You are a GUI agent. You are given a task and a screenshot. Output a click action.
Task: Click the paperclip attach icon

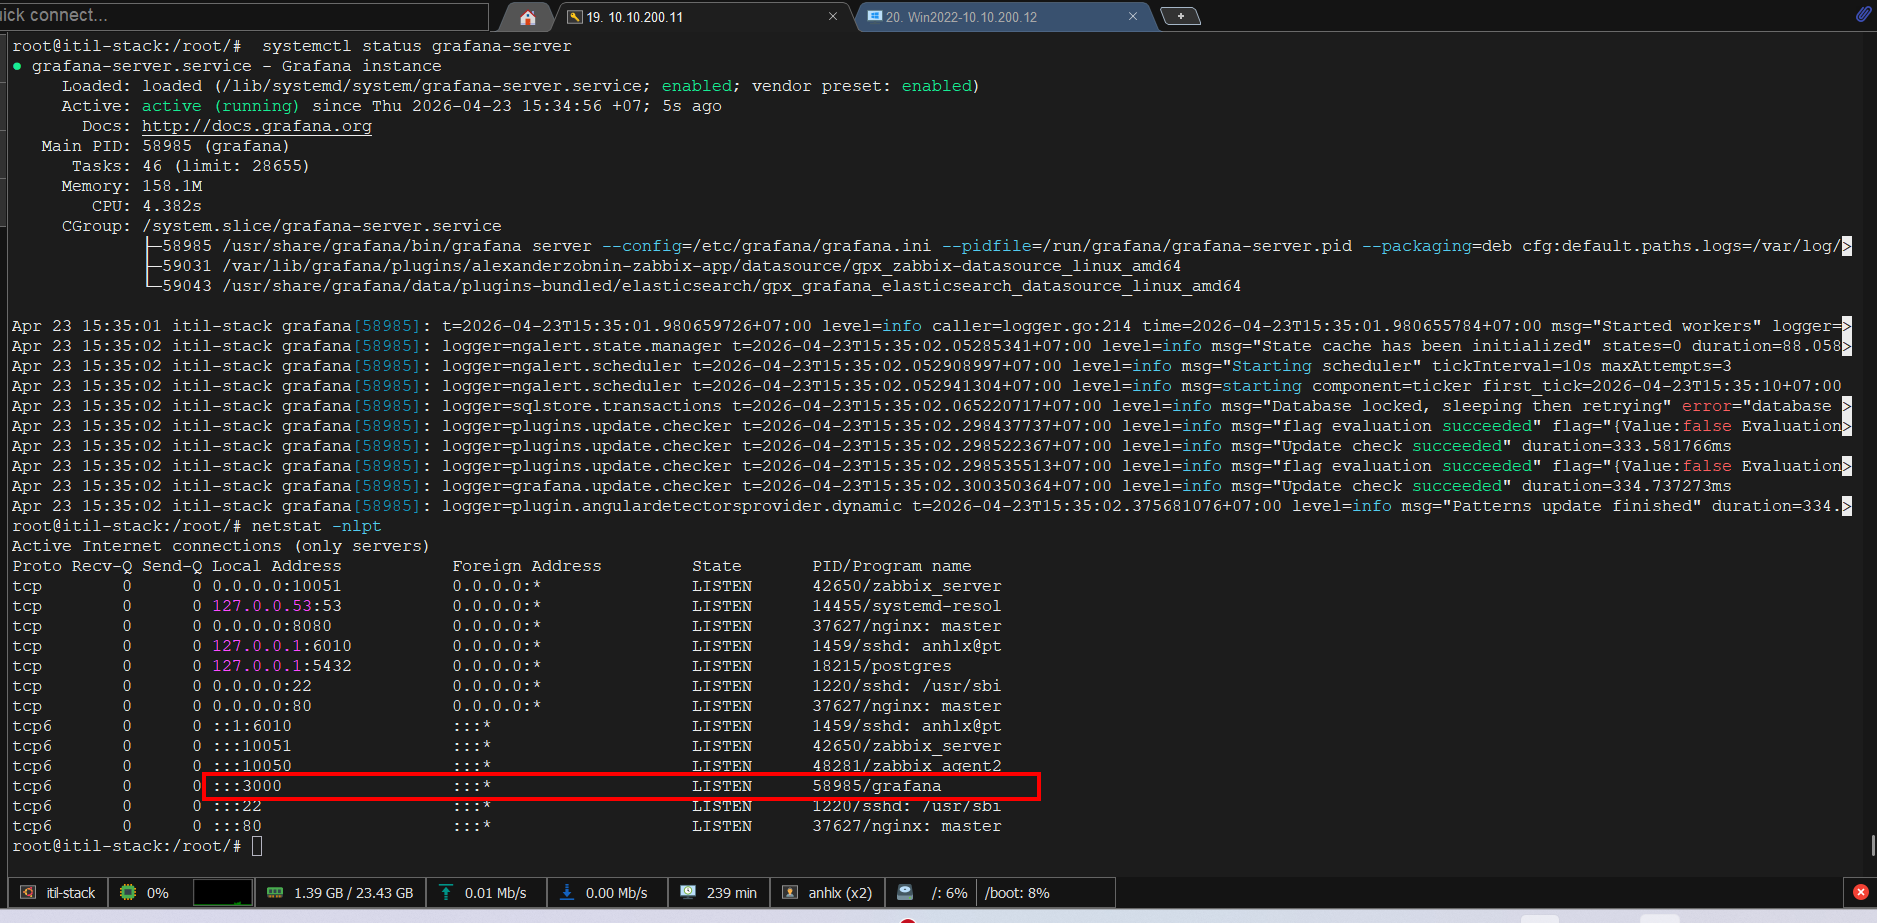[x=1863, y=14]
